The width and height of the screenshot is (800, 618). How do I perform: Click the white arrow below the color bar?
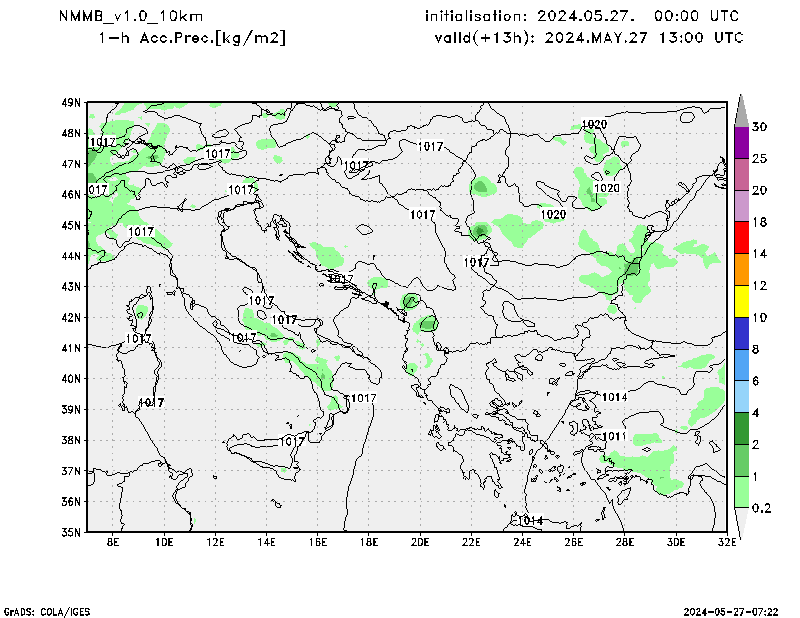tap(741, 523)
